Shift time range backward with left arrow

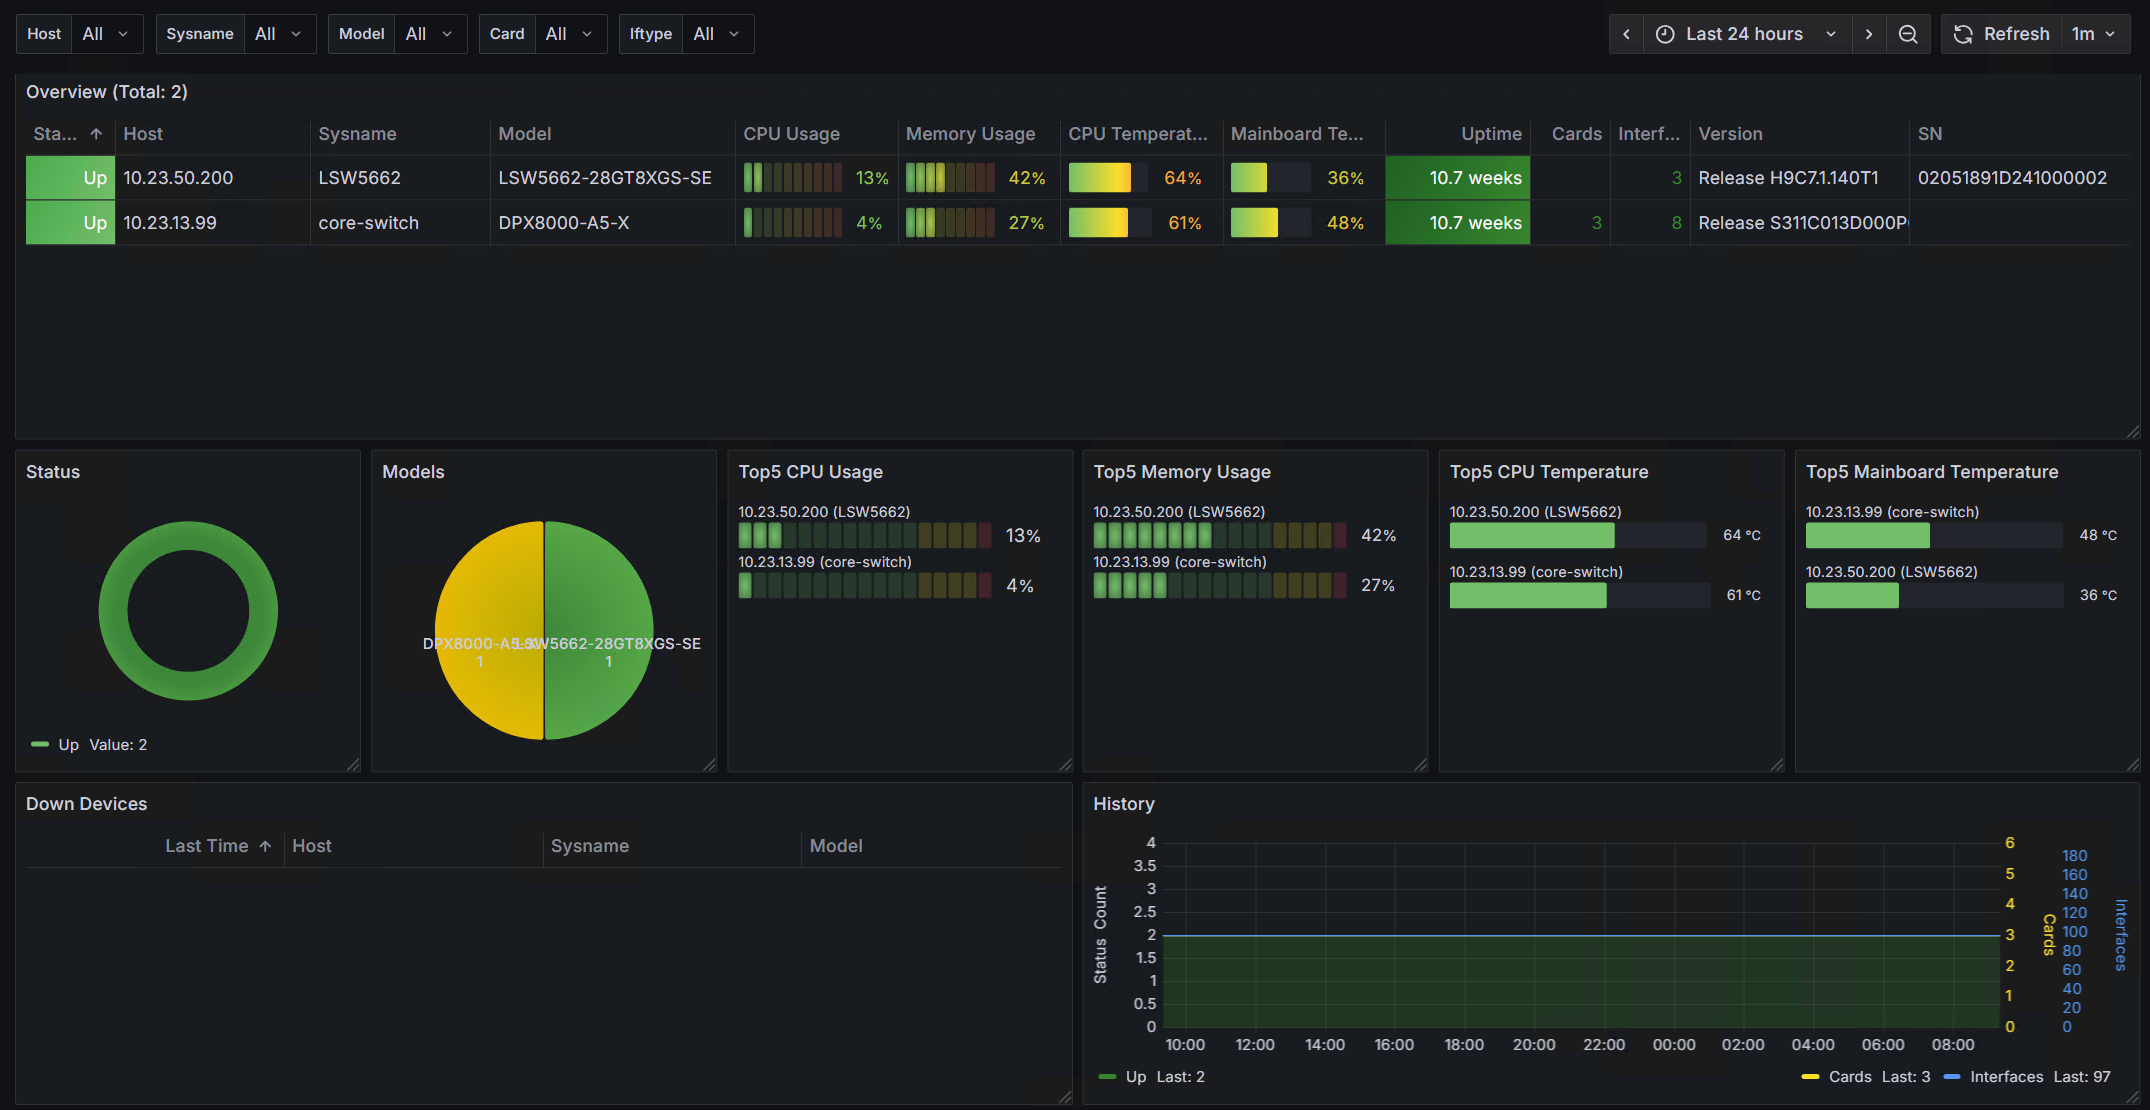pyautogui.click(x=1626, y=34)
